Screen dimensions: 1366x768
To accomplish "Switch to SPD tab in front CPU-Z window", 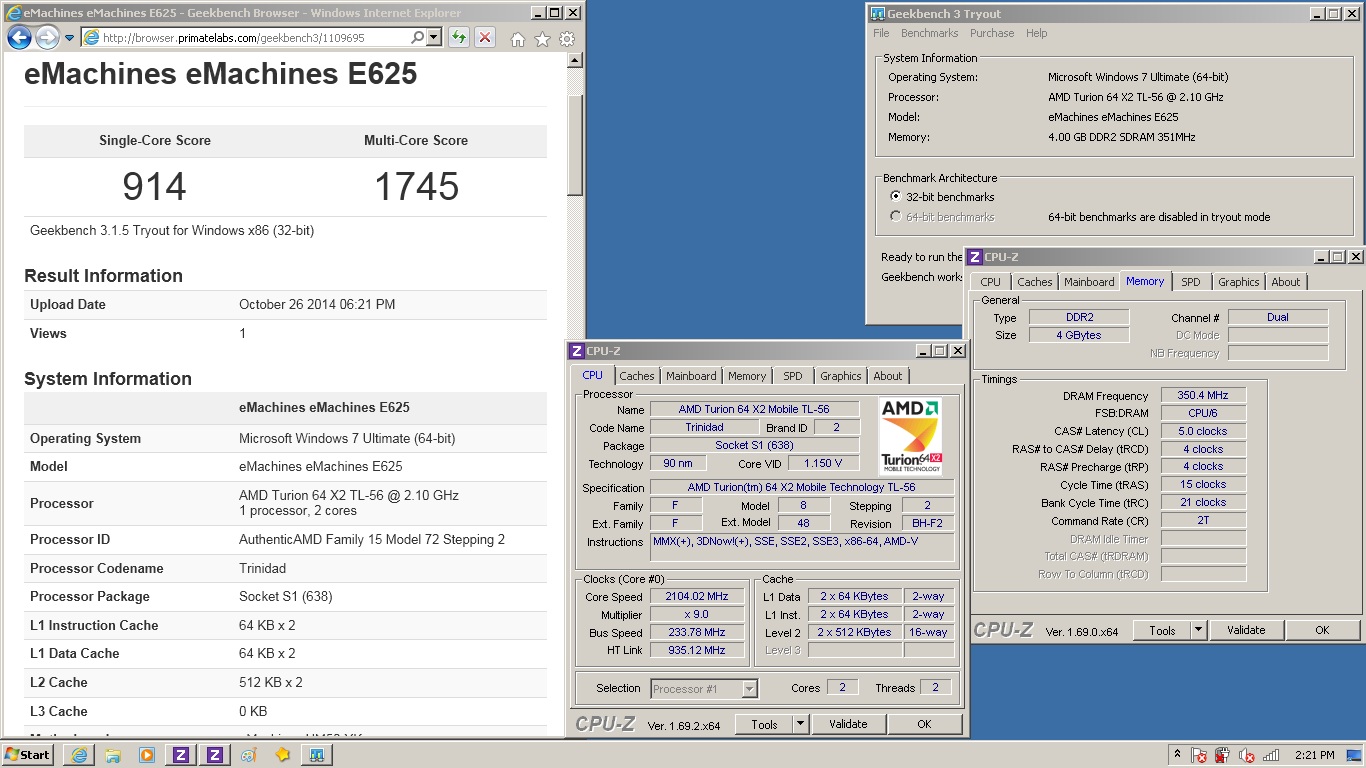I will pos(793,376).
